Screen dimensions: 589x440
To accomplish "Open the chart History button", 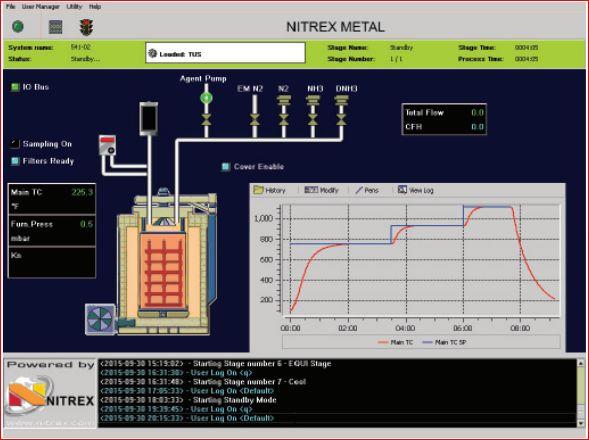I will [x=270, y=190].
